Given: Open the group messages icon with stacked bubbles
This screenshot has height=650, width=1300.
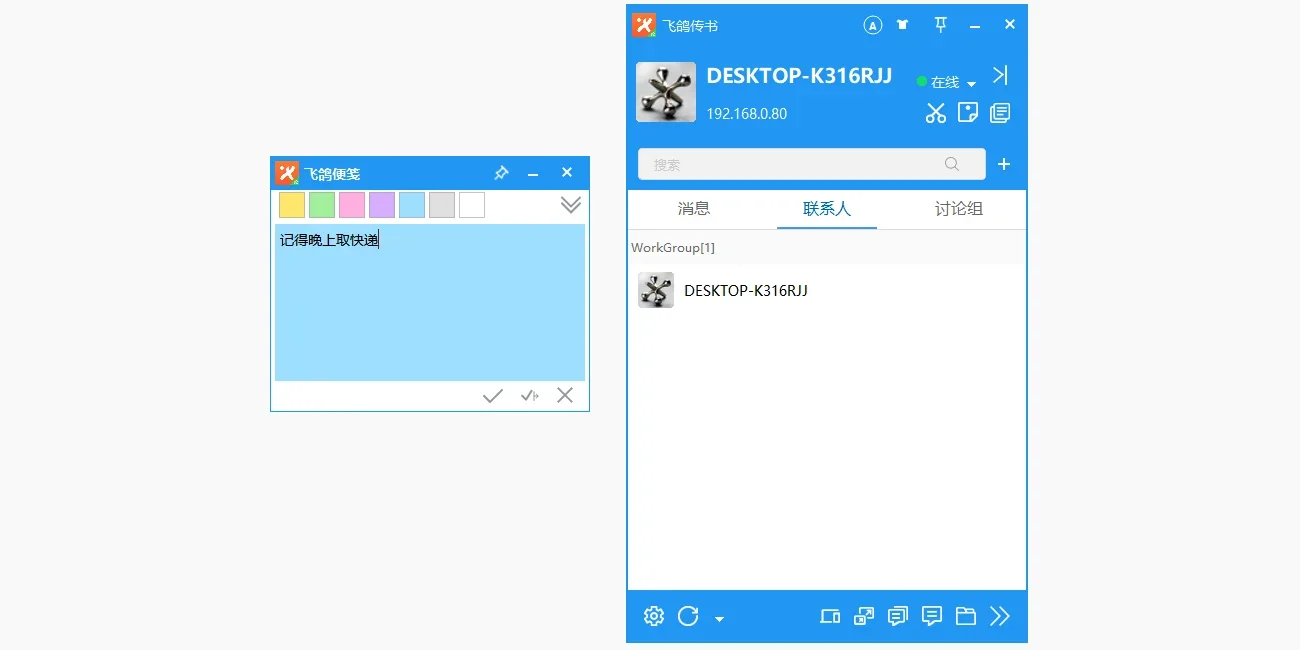Looking at the screenshot, I should 898,616.
